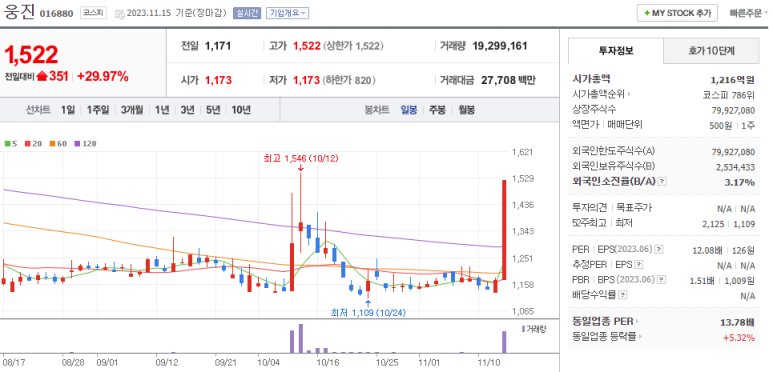Viewport: 773px width, 372px height.
Task: Show the 3개월 line chart
Action: pos(132,110)
